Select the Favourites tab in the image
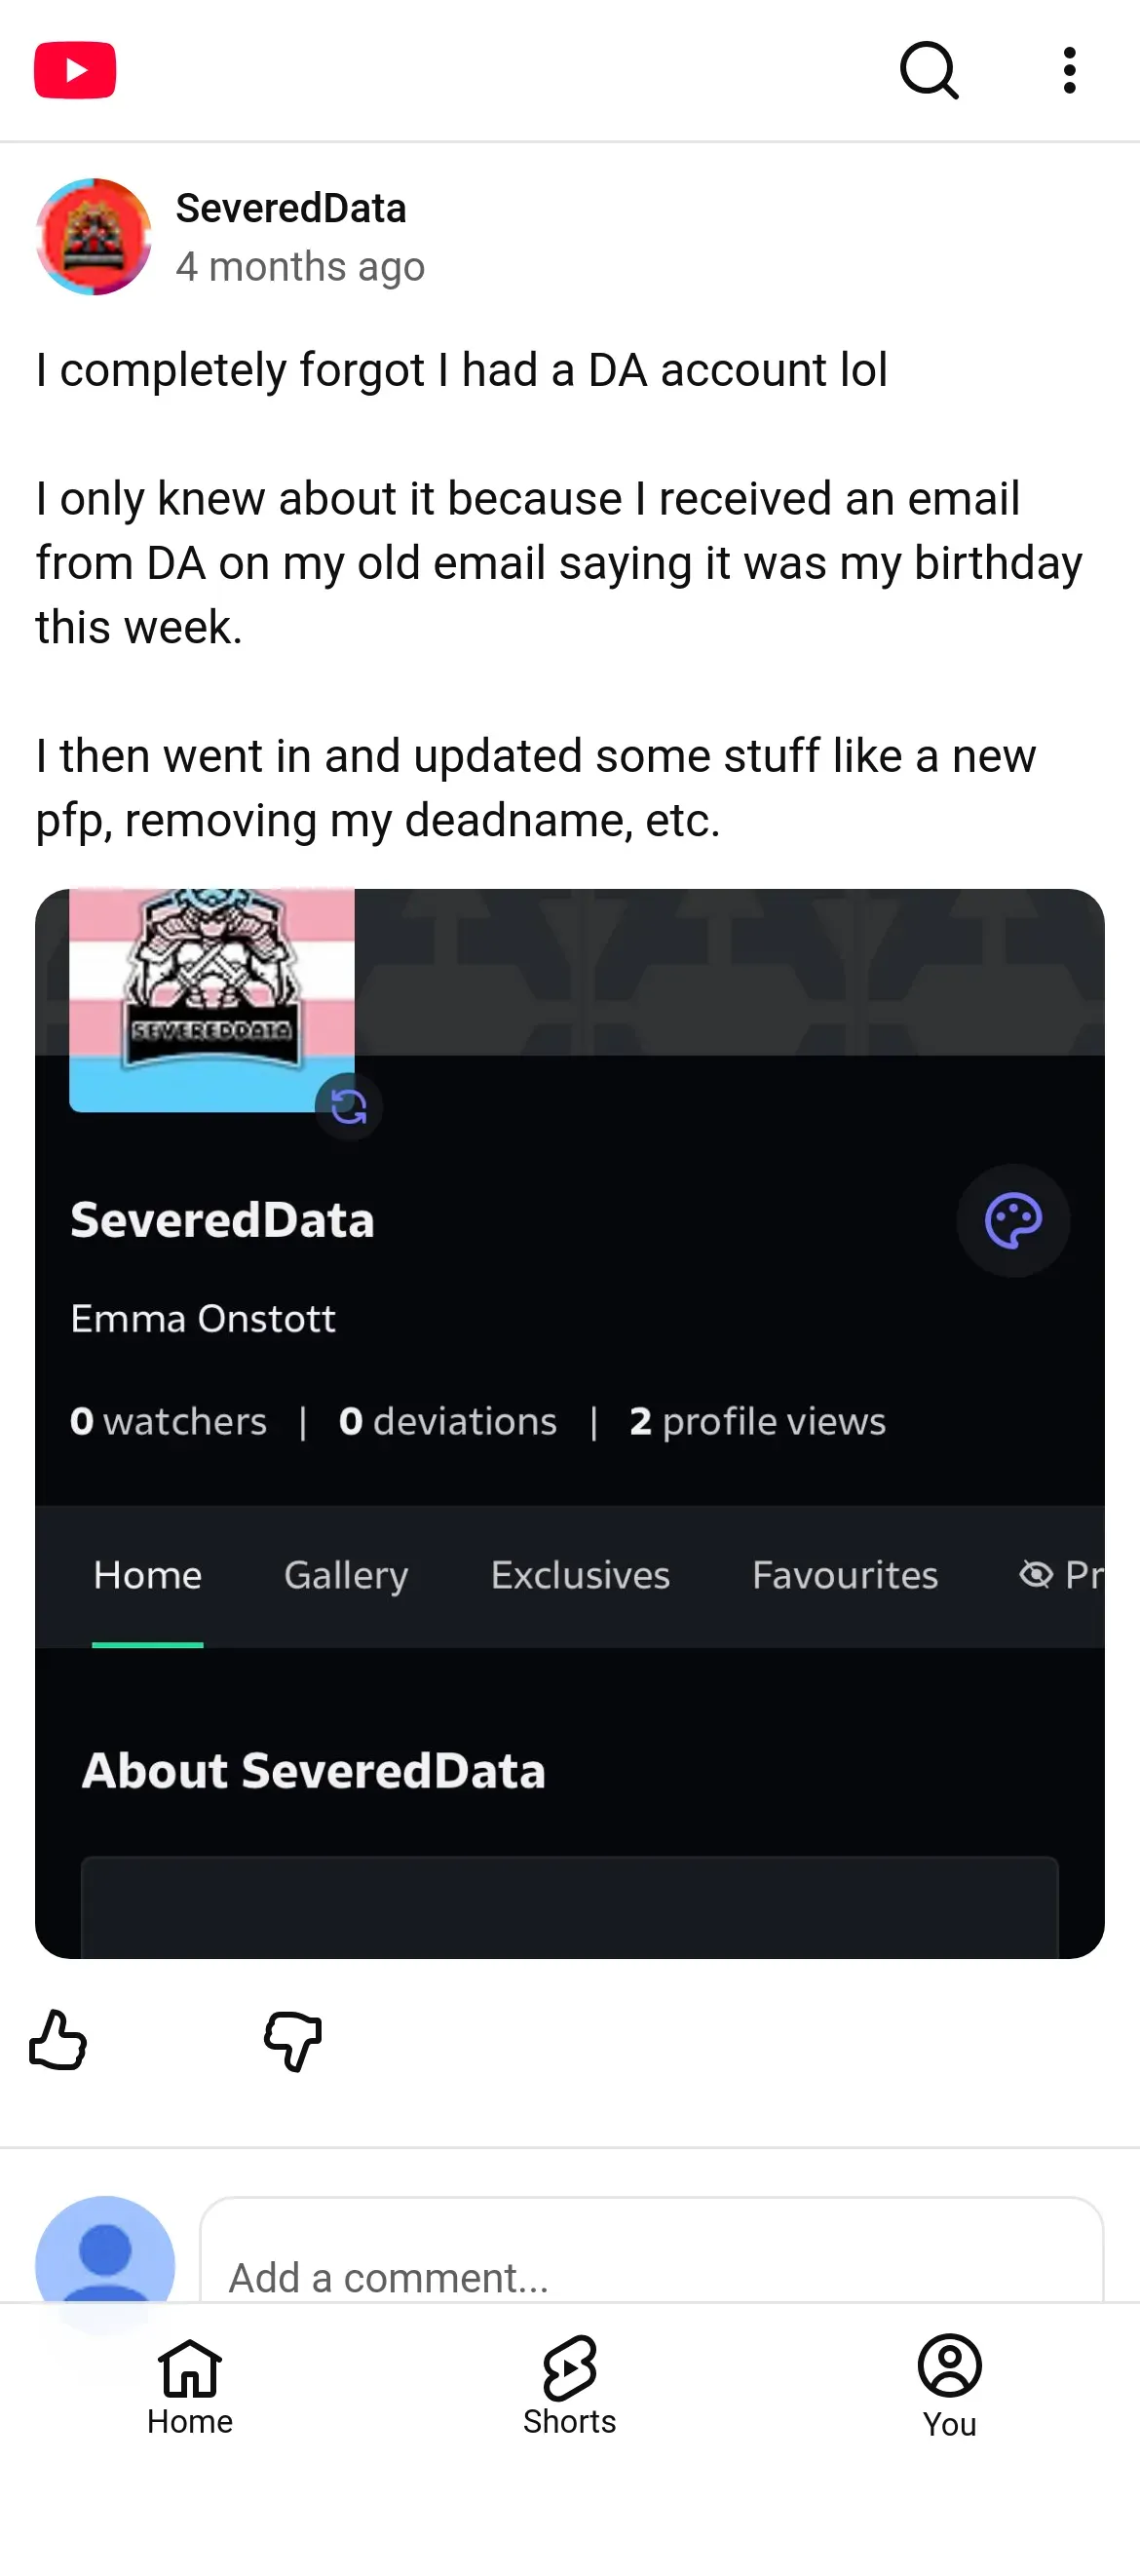 coord(845,1575)
